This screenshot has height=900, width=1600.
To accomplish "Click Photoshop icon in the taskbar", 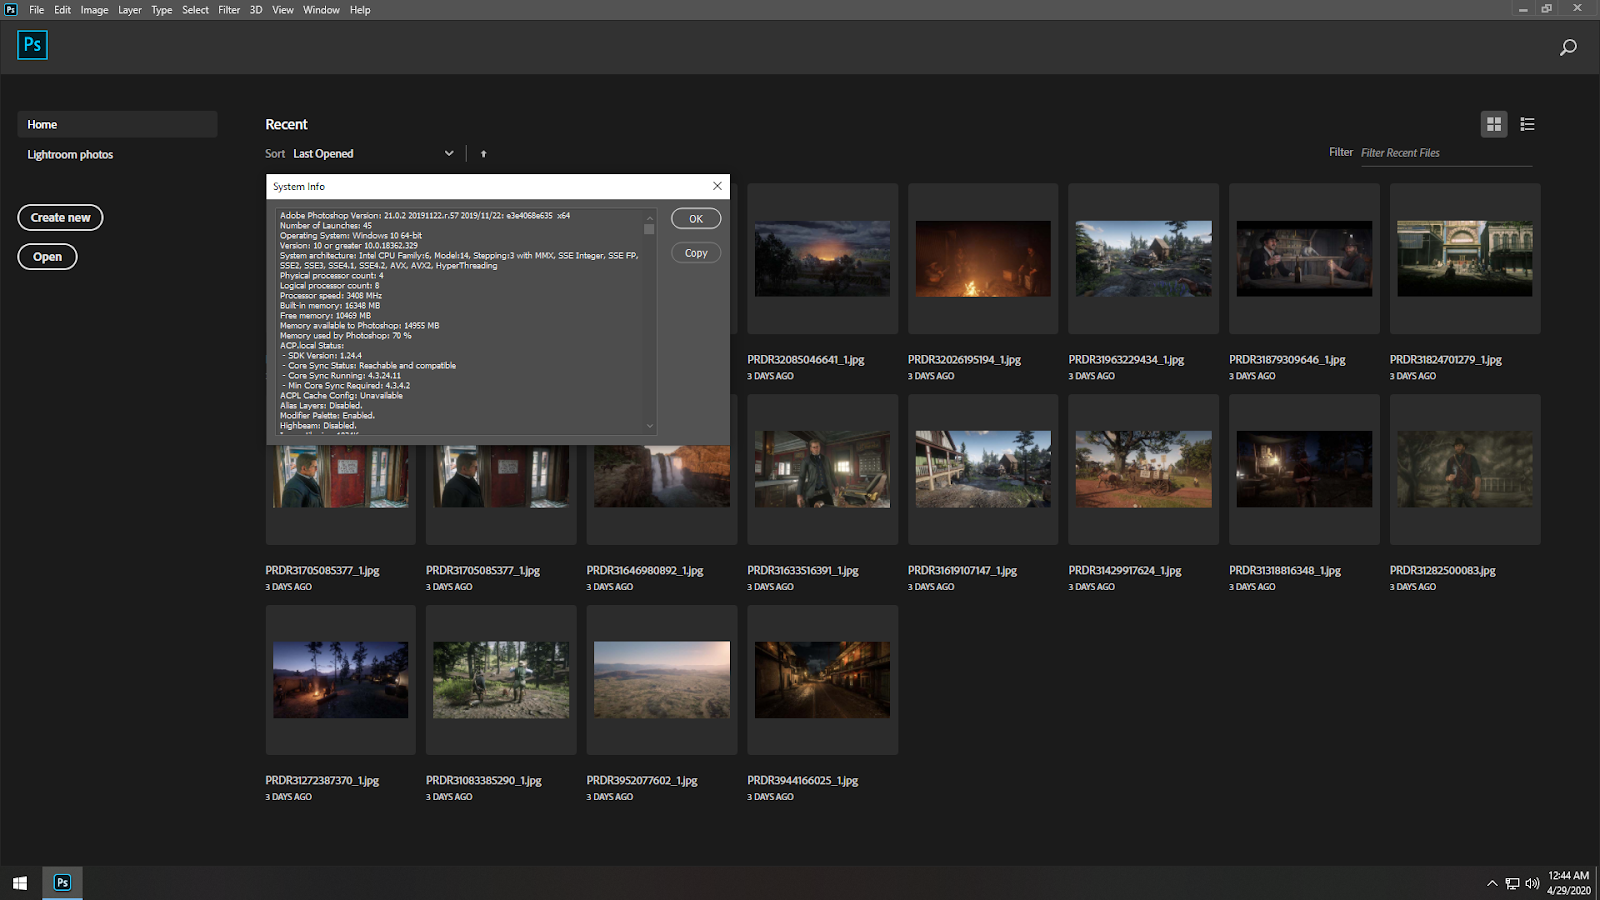I will (x=62, y=882).
